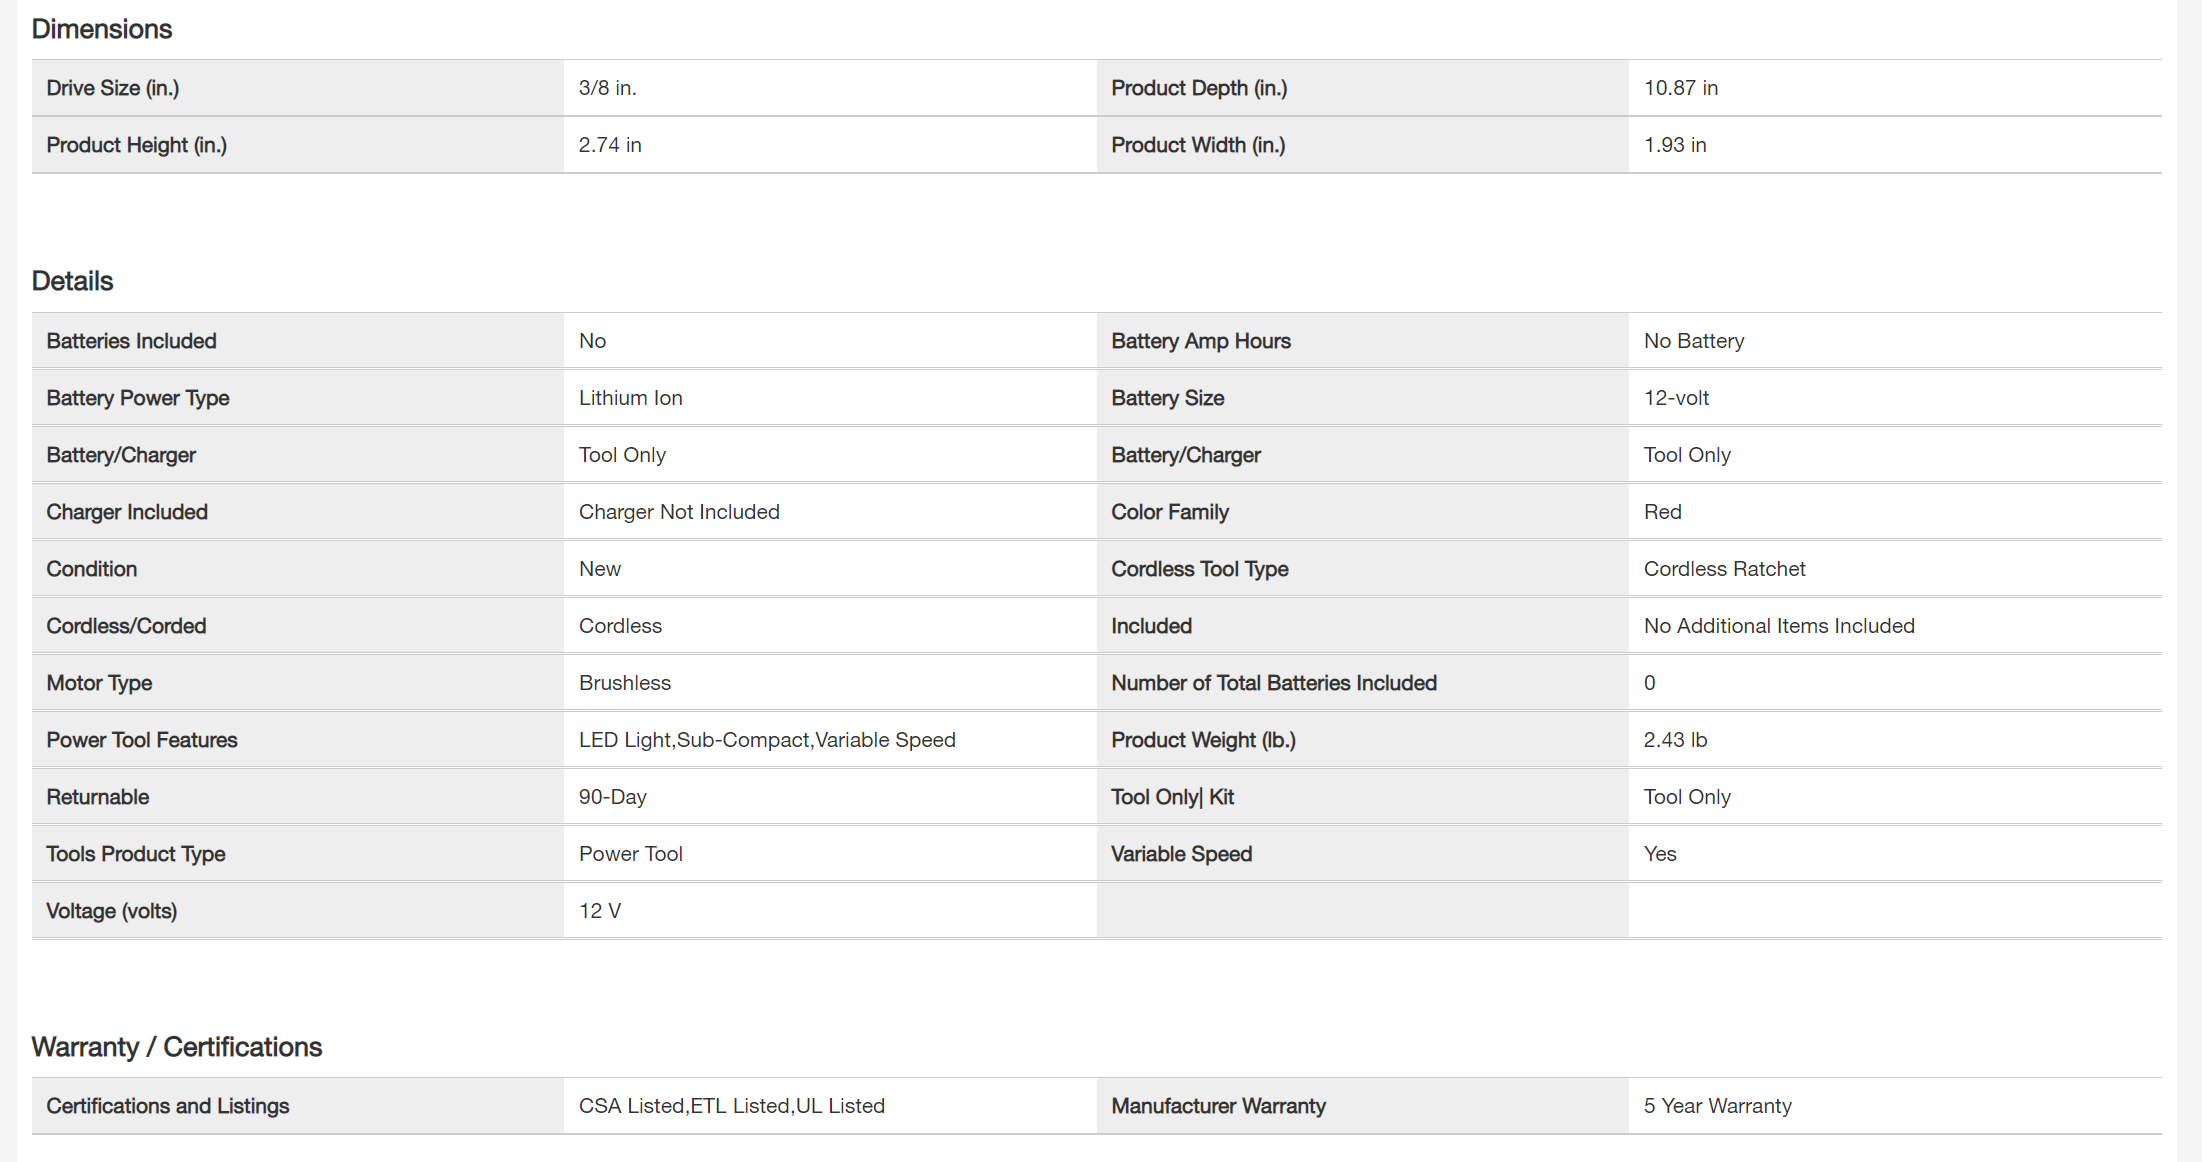The width and height of the screenshot is (2202, 1162).
Task: Click the Batteries Included label
Action: (x=131, y=341)
